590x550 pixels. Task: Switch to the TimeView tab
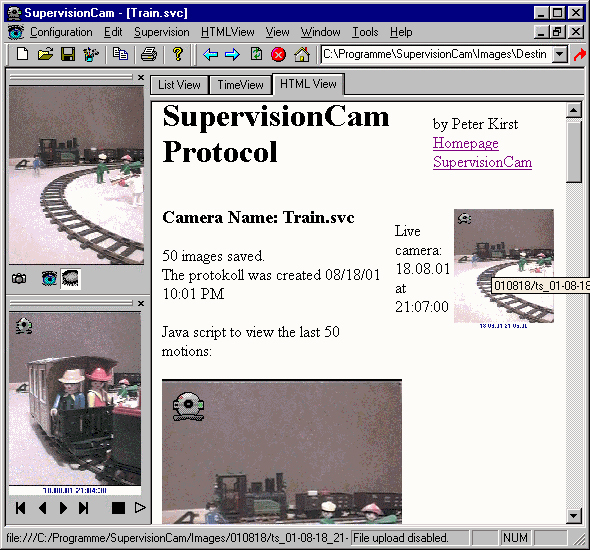pos(240,85)
